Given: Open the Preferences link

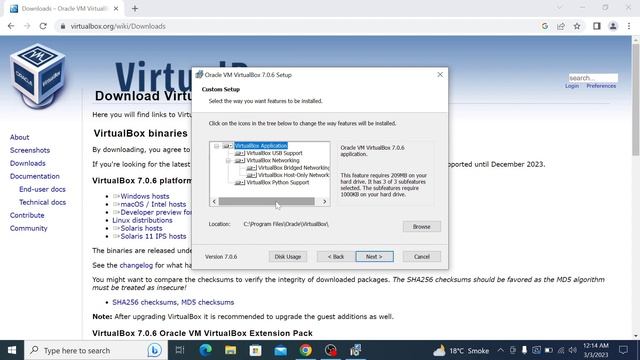Looking at the screenshot, I should point(601,86).
